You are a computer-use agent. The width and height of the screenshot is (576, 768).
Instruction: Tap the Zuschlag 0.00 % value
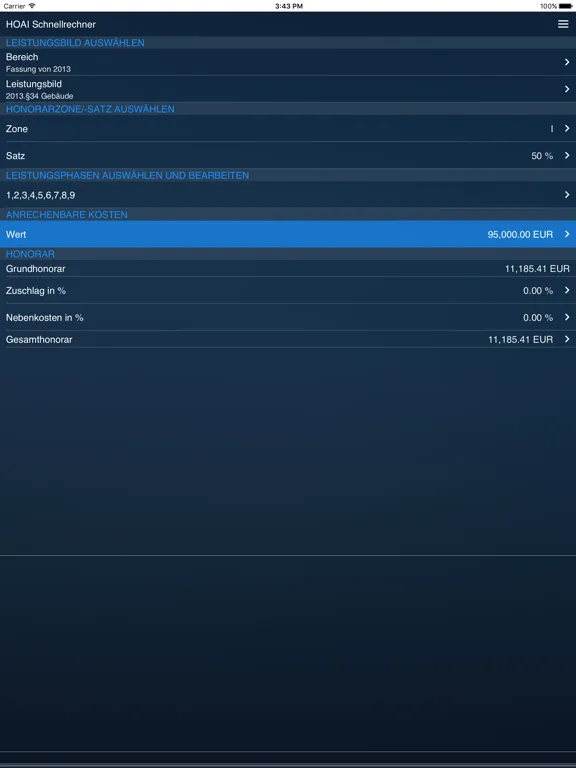tap(538, 290)
